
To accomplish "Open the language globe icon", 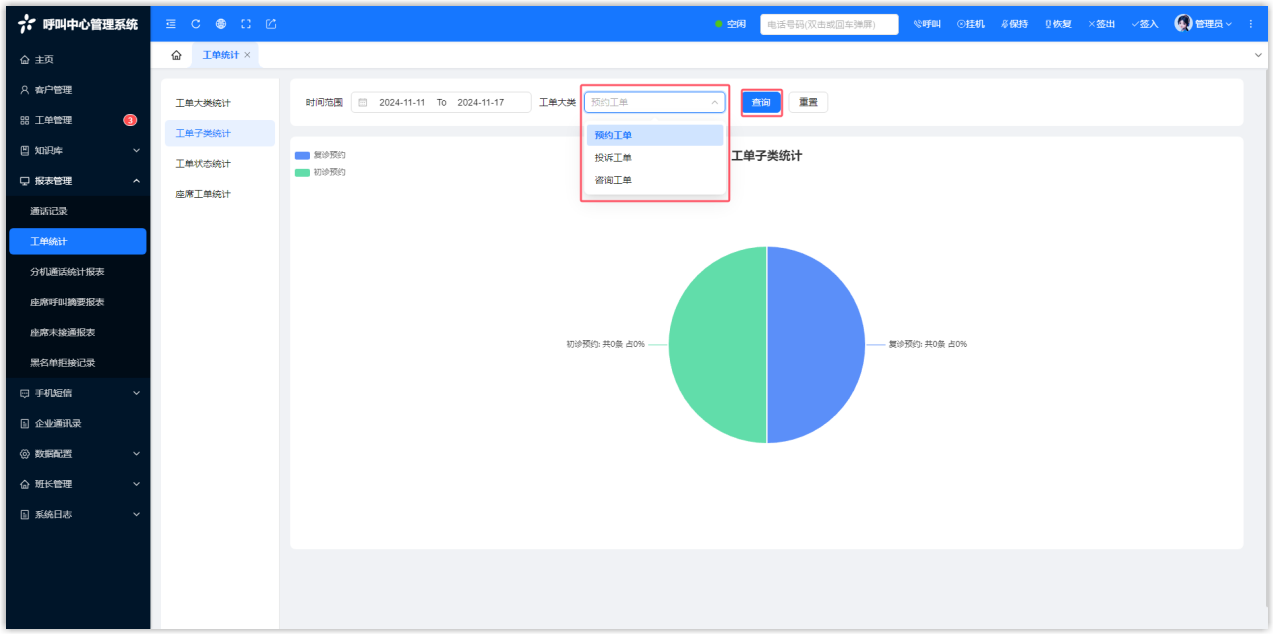I will tap(221, 24).
